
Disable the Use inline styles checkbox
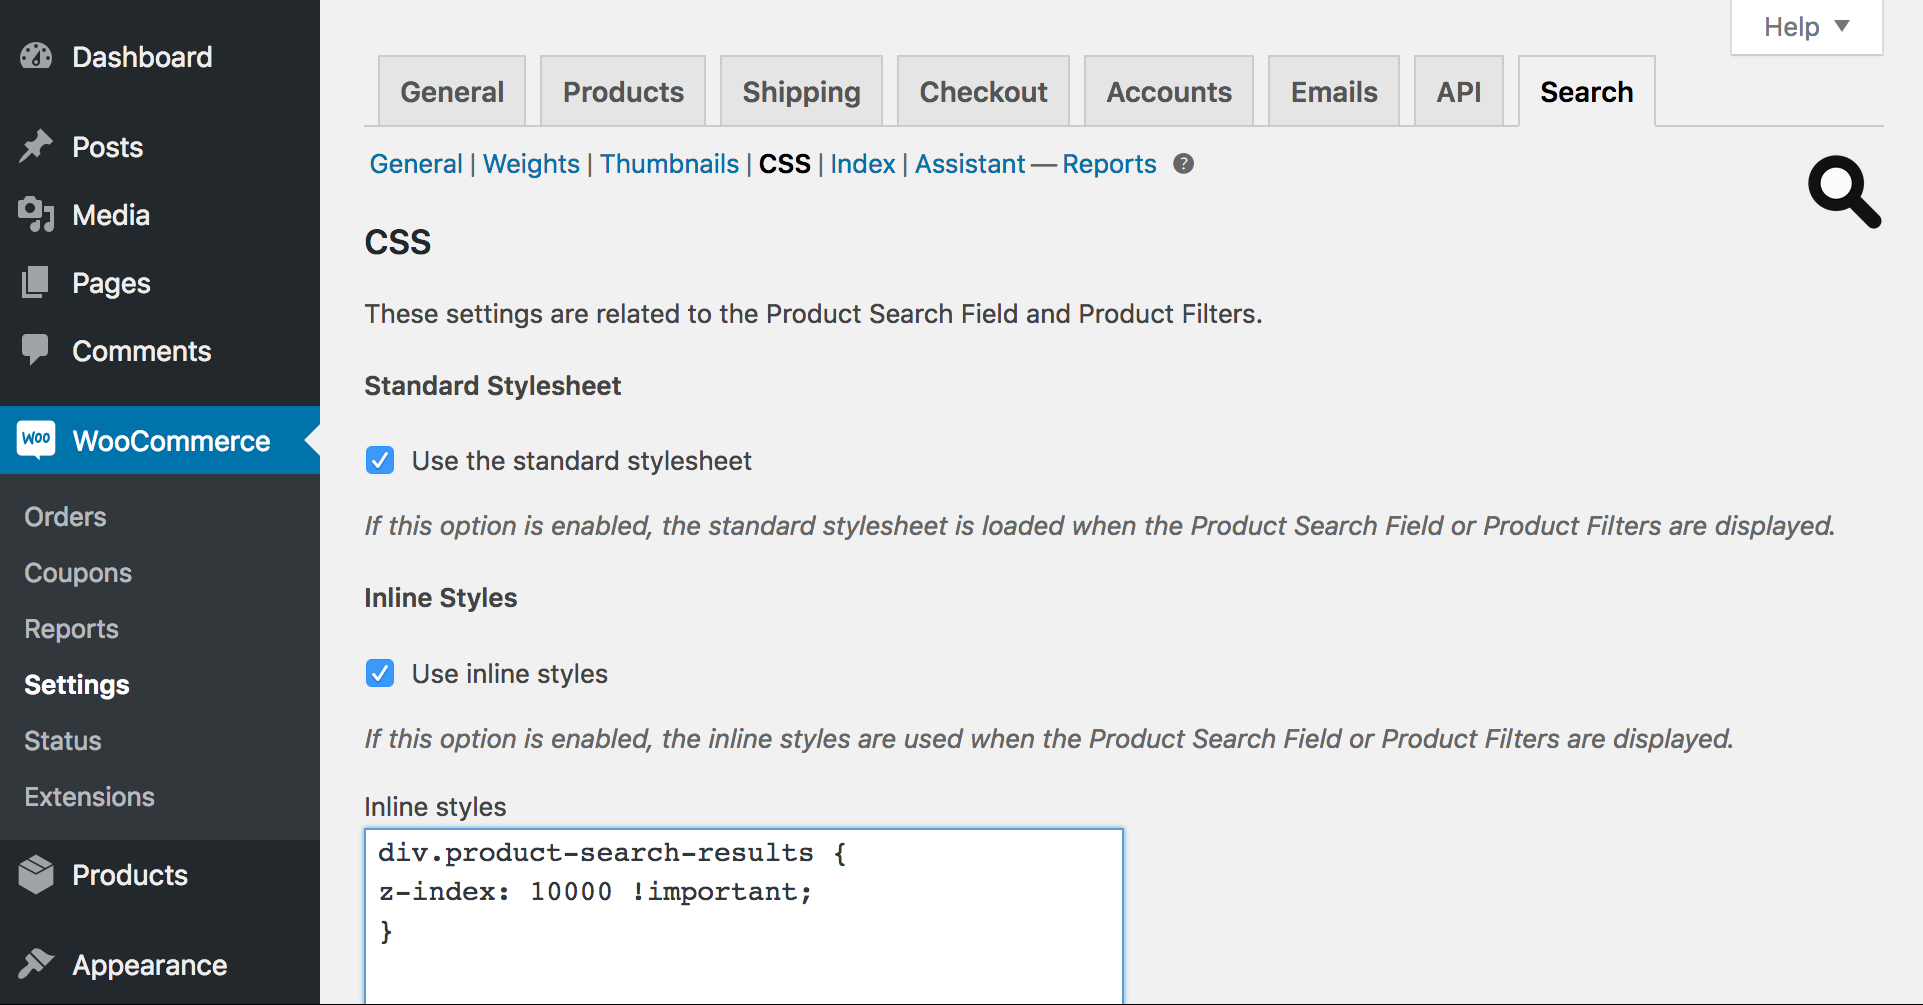coord(380,673)
